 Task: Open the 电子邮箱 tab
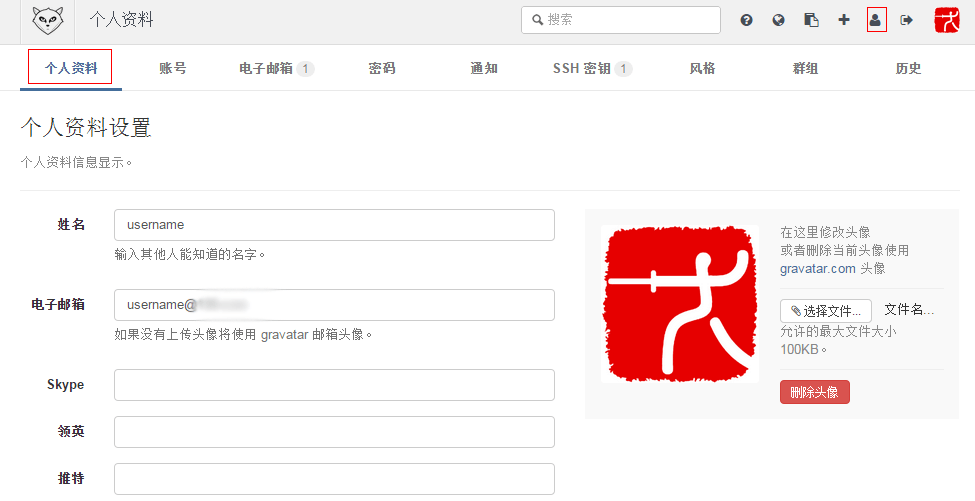point(275,69)
